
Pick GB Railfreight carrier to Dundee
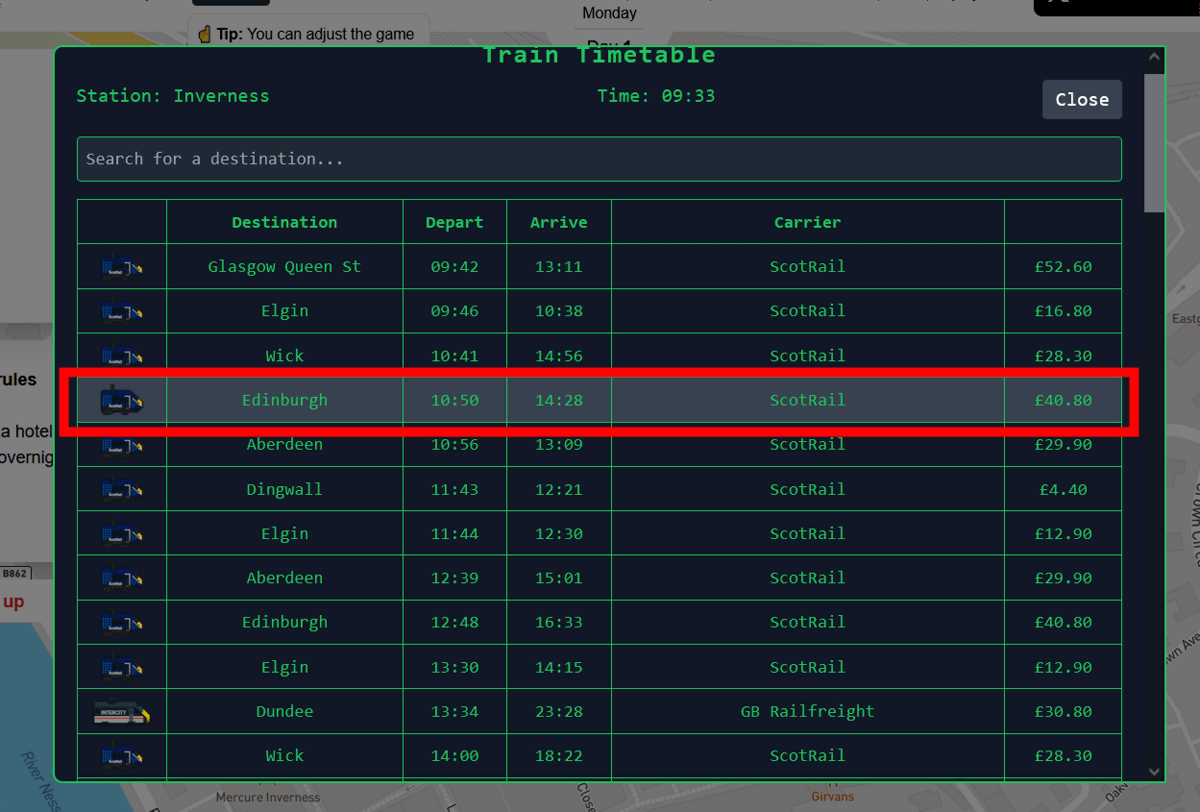point(807,711)
